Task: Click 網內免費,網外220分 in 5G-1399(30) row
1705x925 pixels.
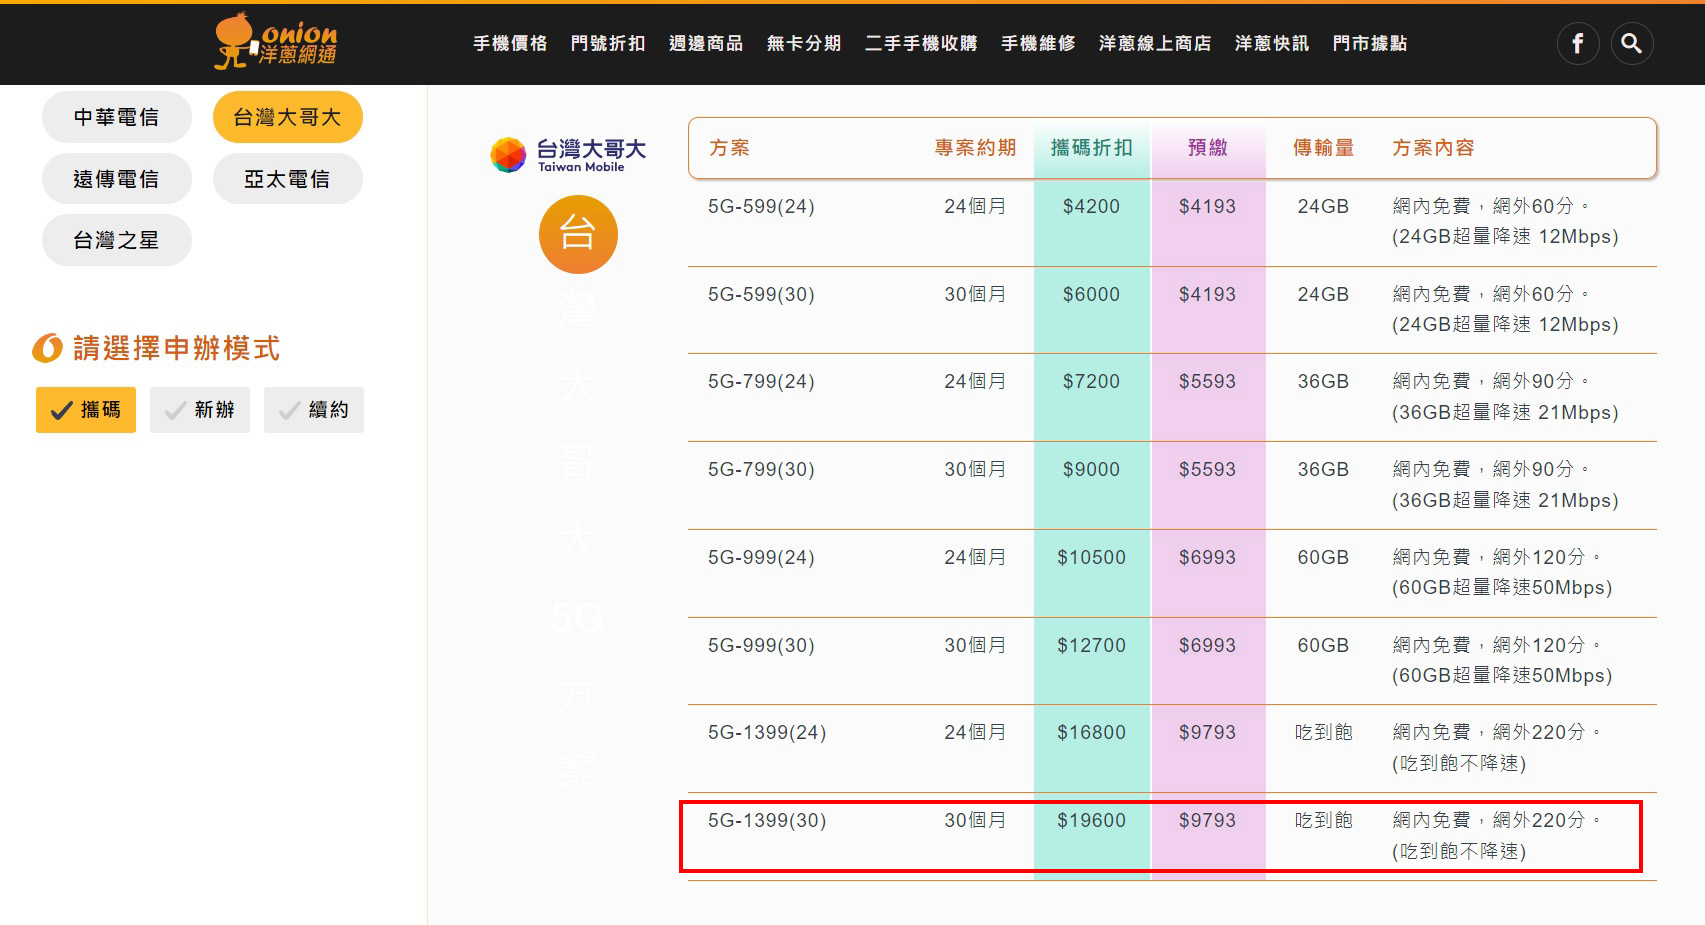Action: [1497, 820]
